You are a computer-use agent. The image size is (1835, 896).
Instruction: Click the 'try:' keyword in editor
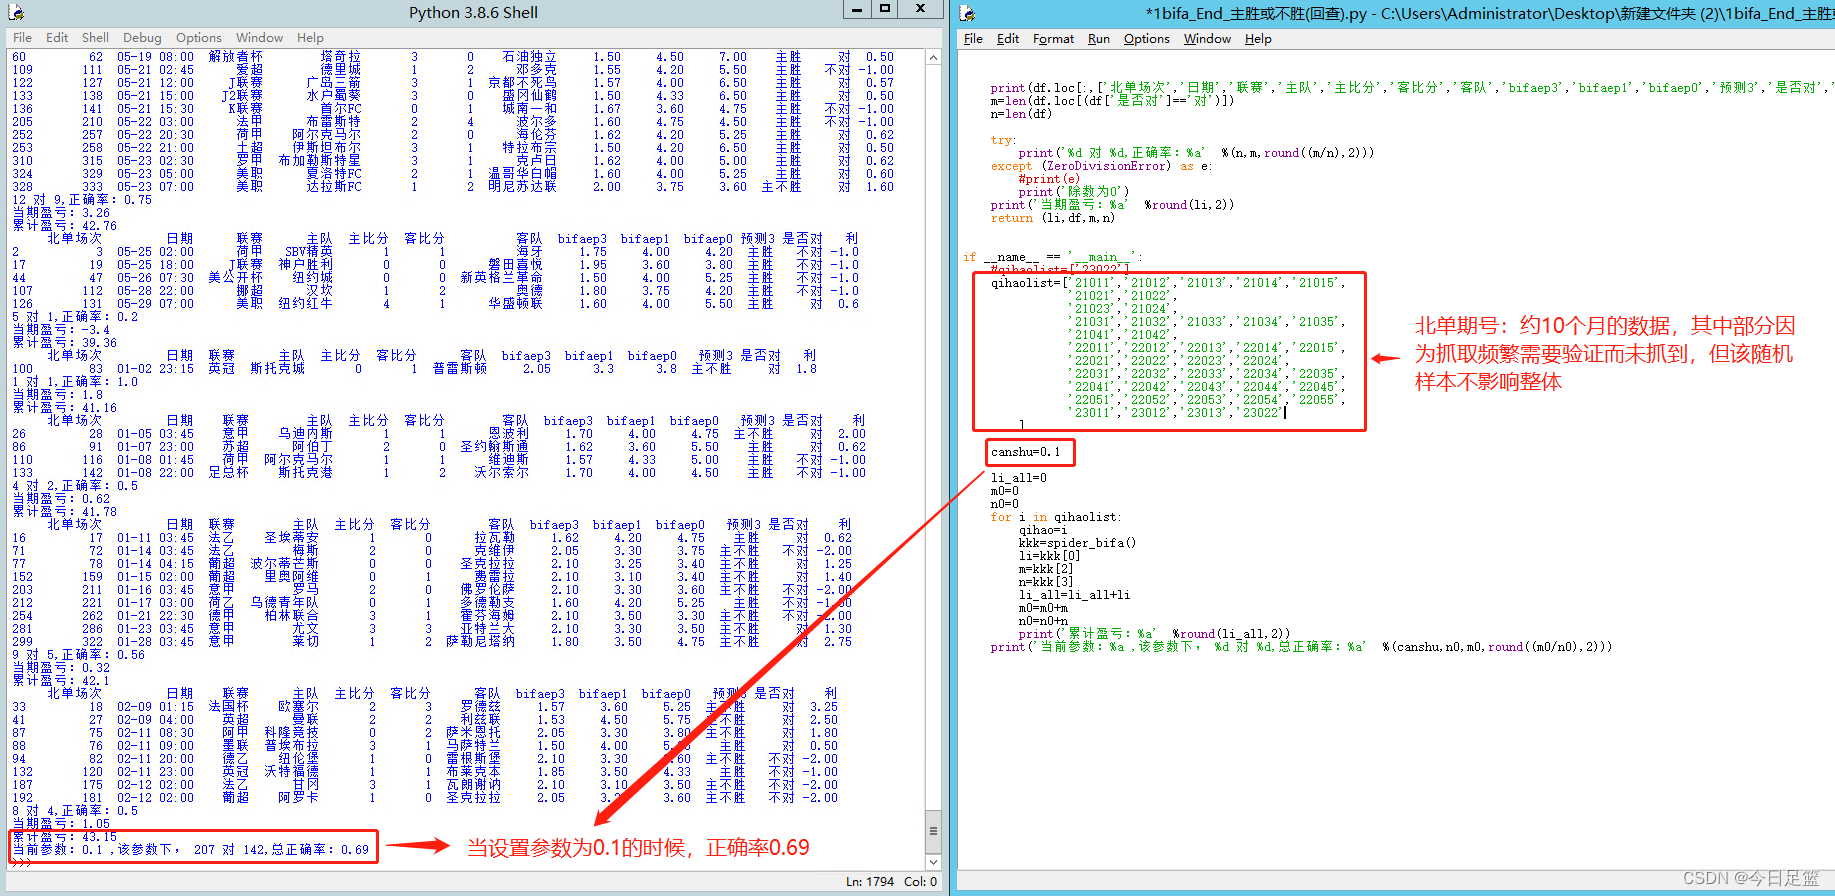(x=1002, y=140)
